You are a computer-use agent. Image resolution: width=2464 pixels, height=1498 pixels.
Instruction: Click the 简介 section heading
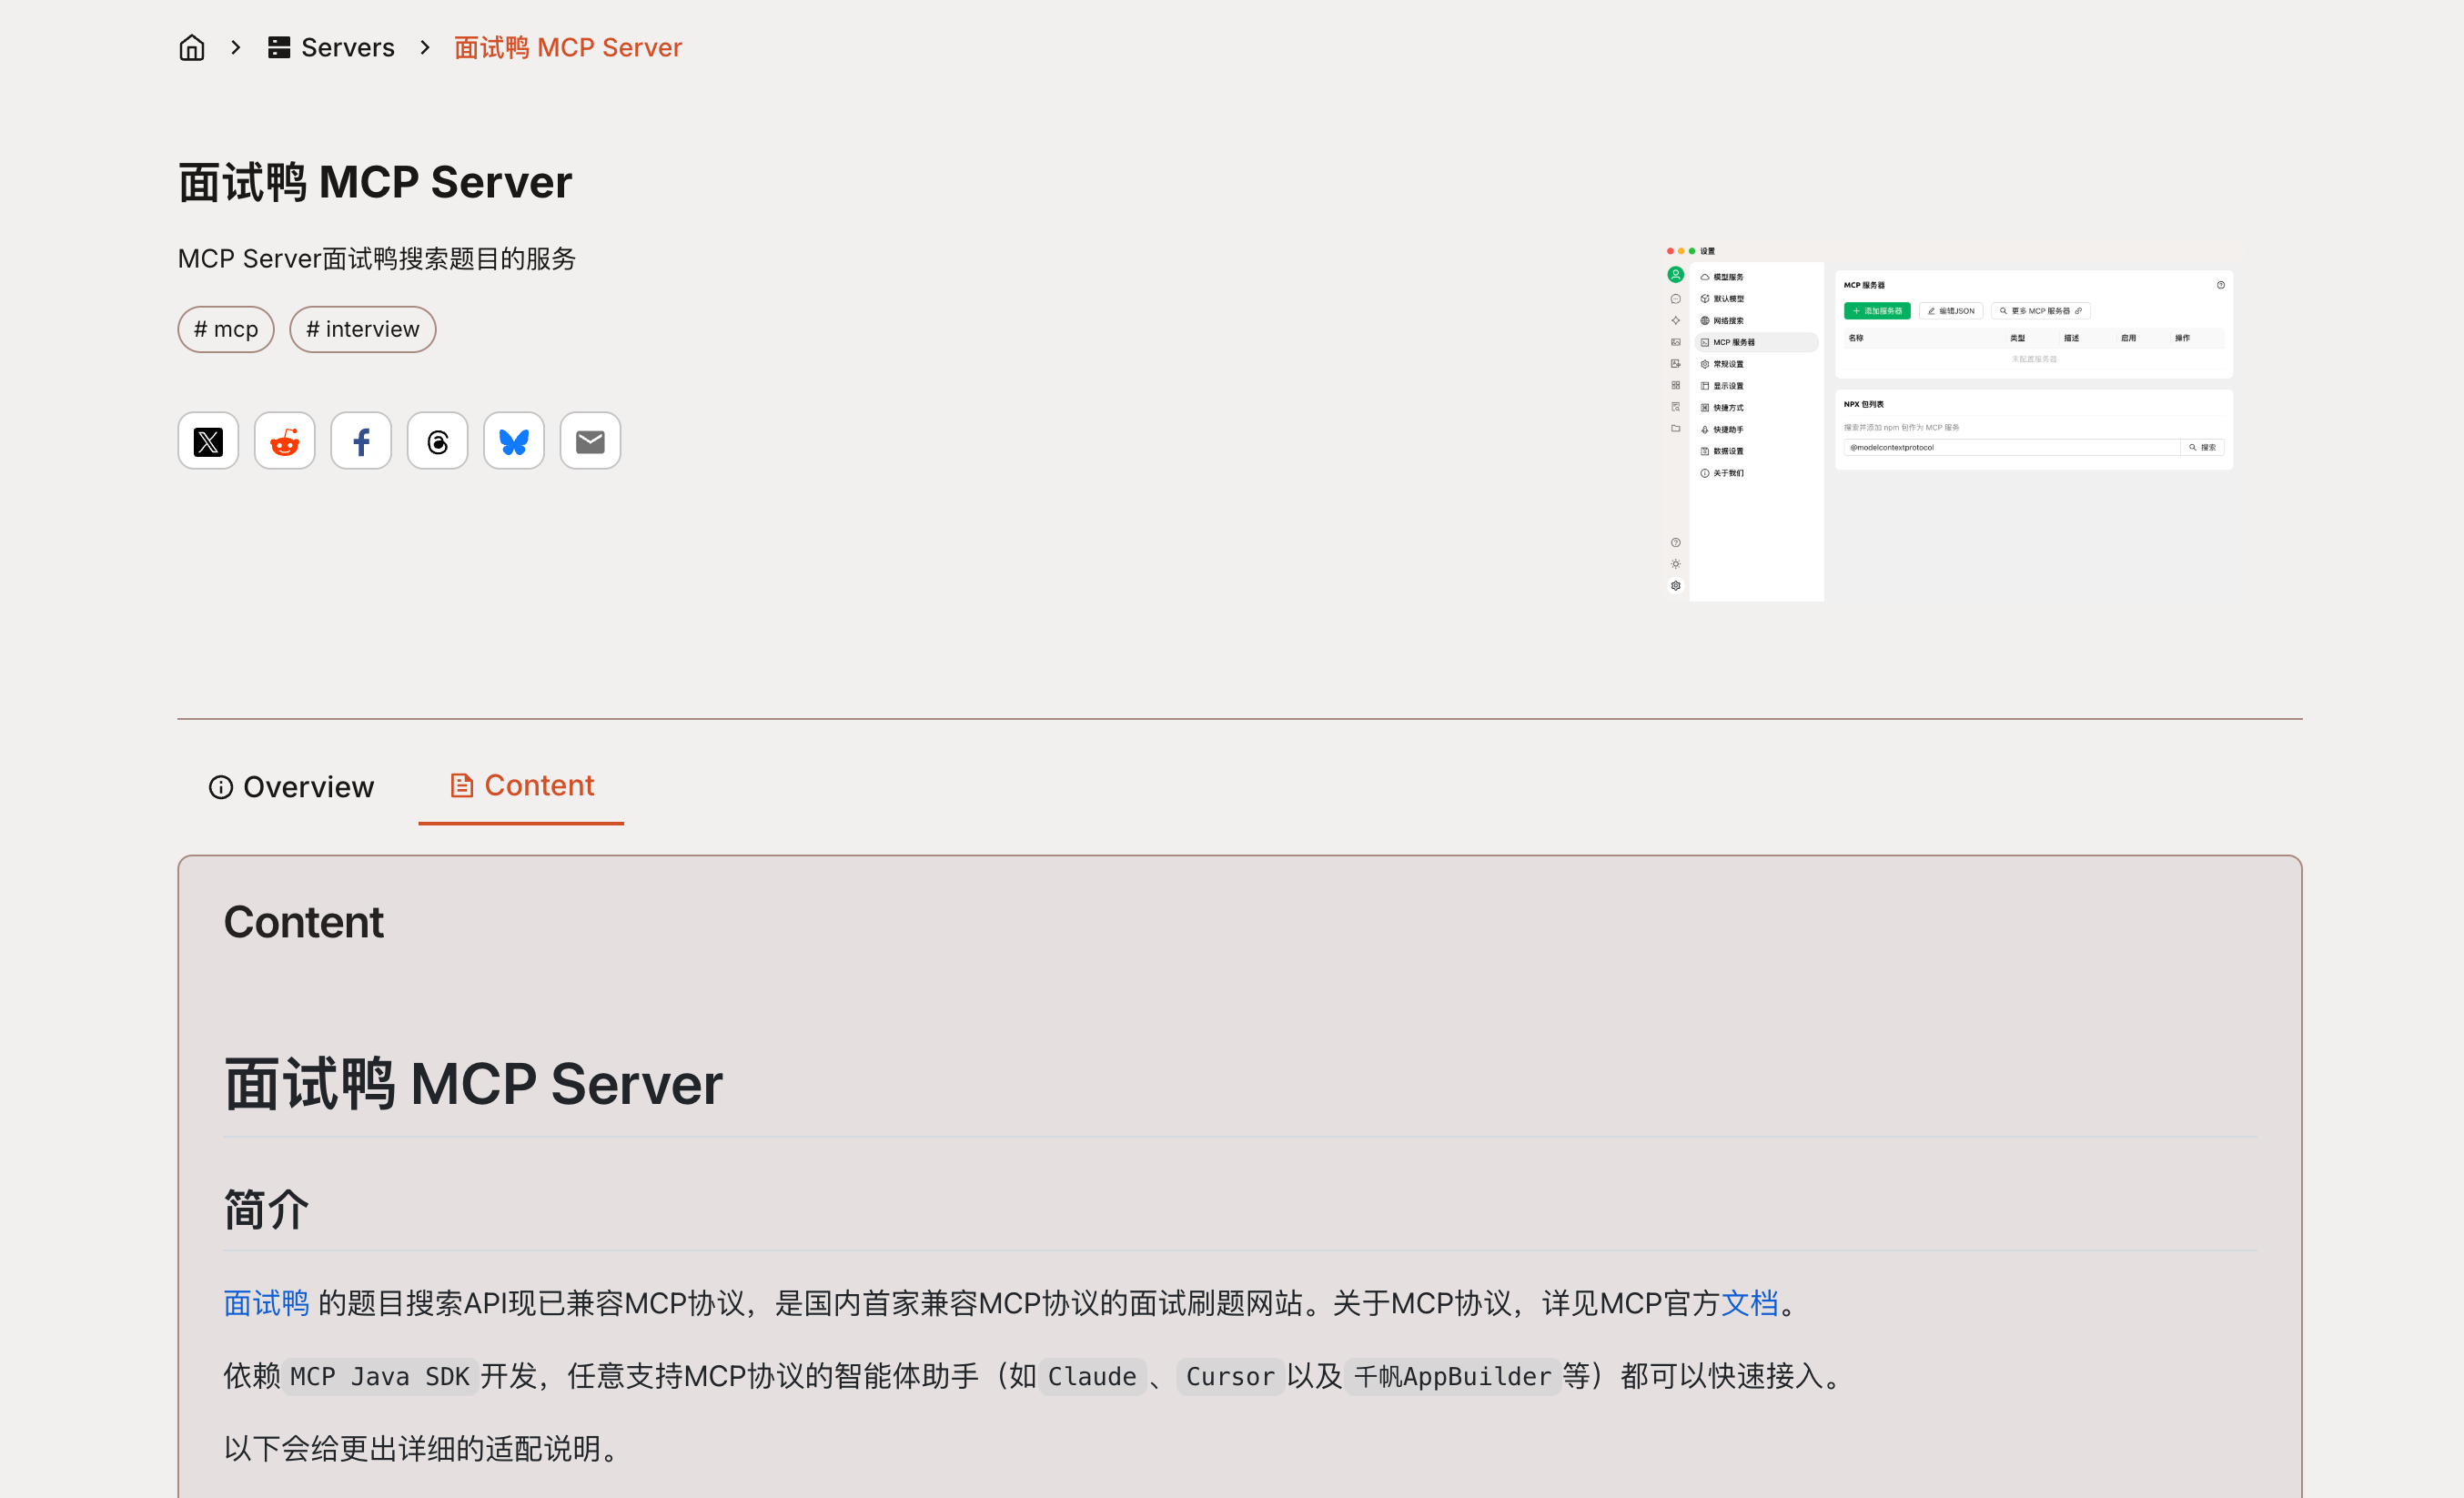click(266, 1209)
